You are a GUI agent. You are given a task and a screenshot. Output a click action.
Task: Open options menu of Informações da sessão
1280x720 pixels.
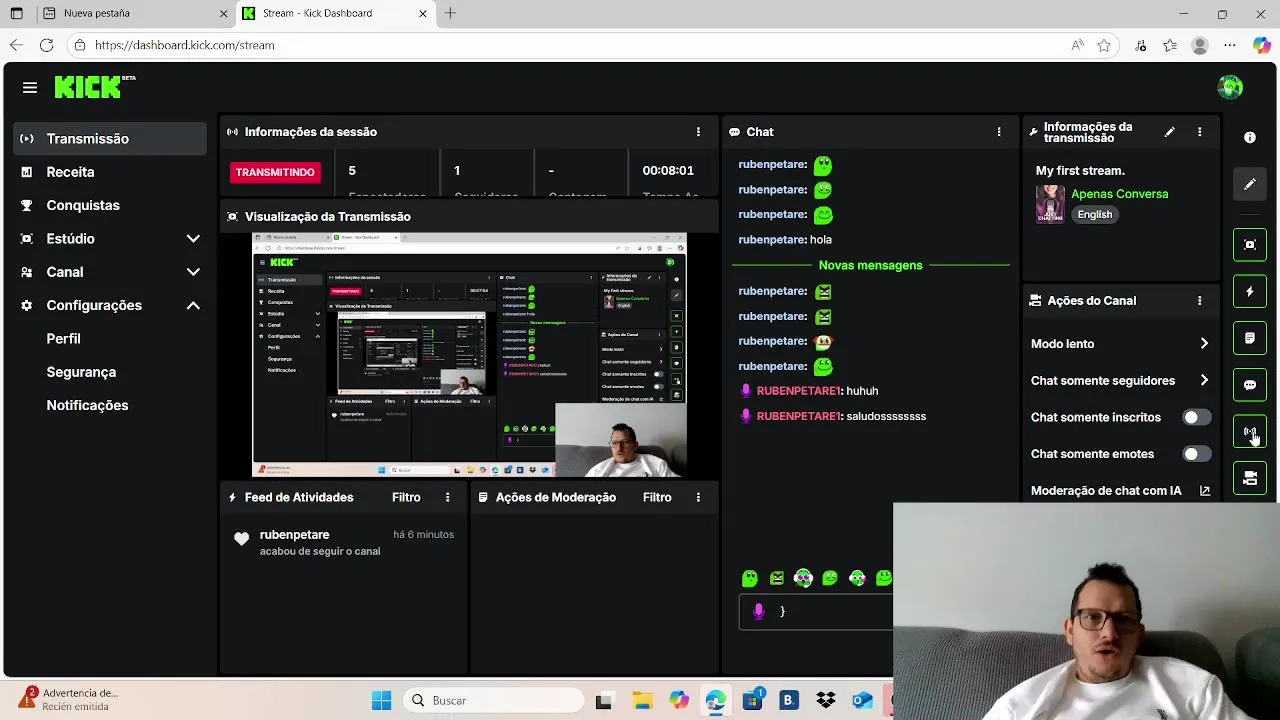click(698, 132)
